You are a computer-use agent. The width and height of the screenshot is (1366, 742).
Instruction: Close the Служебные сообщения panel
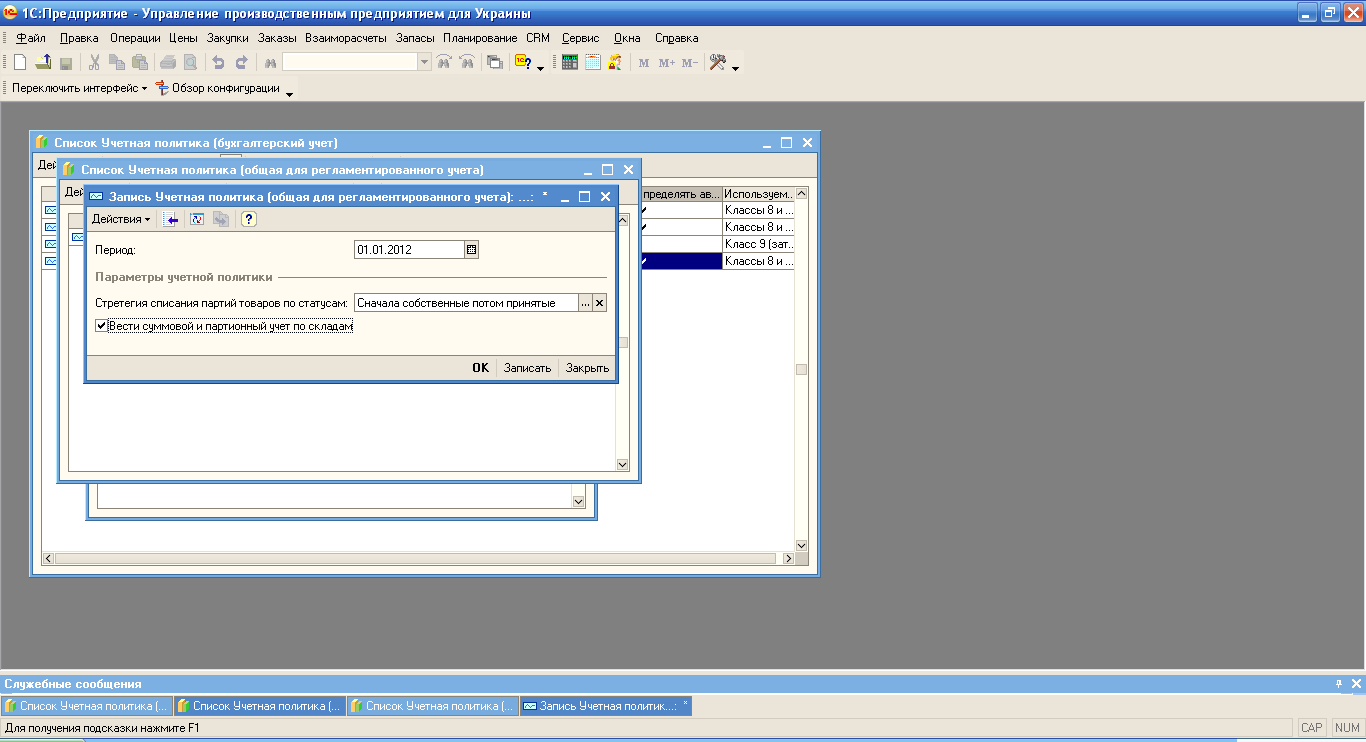click(1356, 684)
